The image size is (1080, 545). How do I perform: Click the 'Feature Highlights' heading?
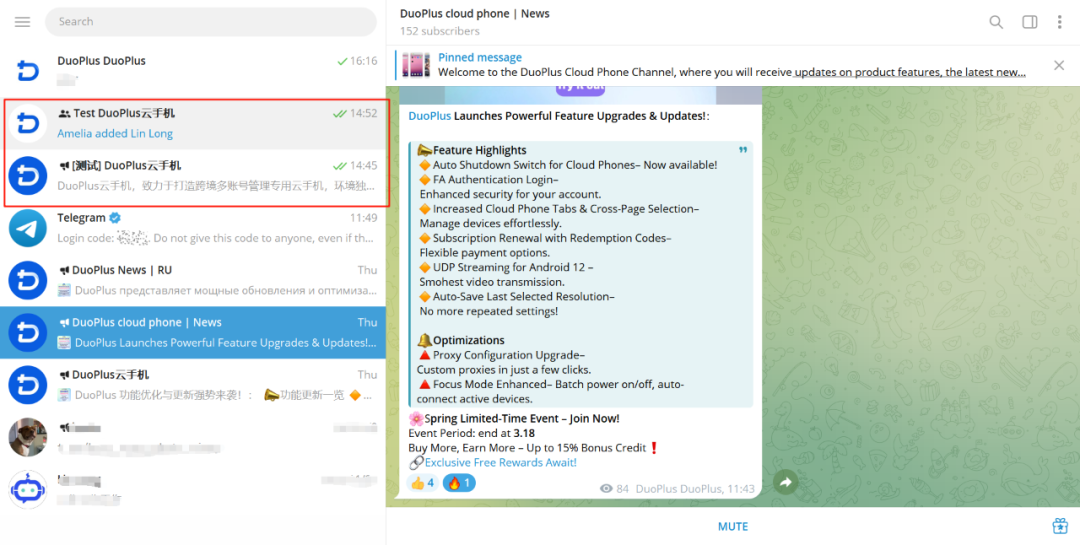tap(479, 150)
